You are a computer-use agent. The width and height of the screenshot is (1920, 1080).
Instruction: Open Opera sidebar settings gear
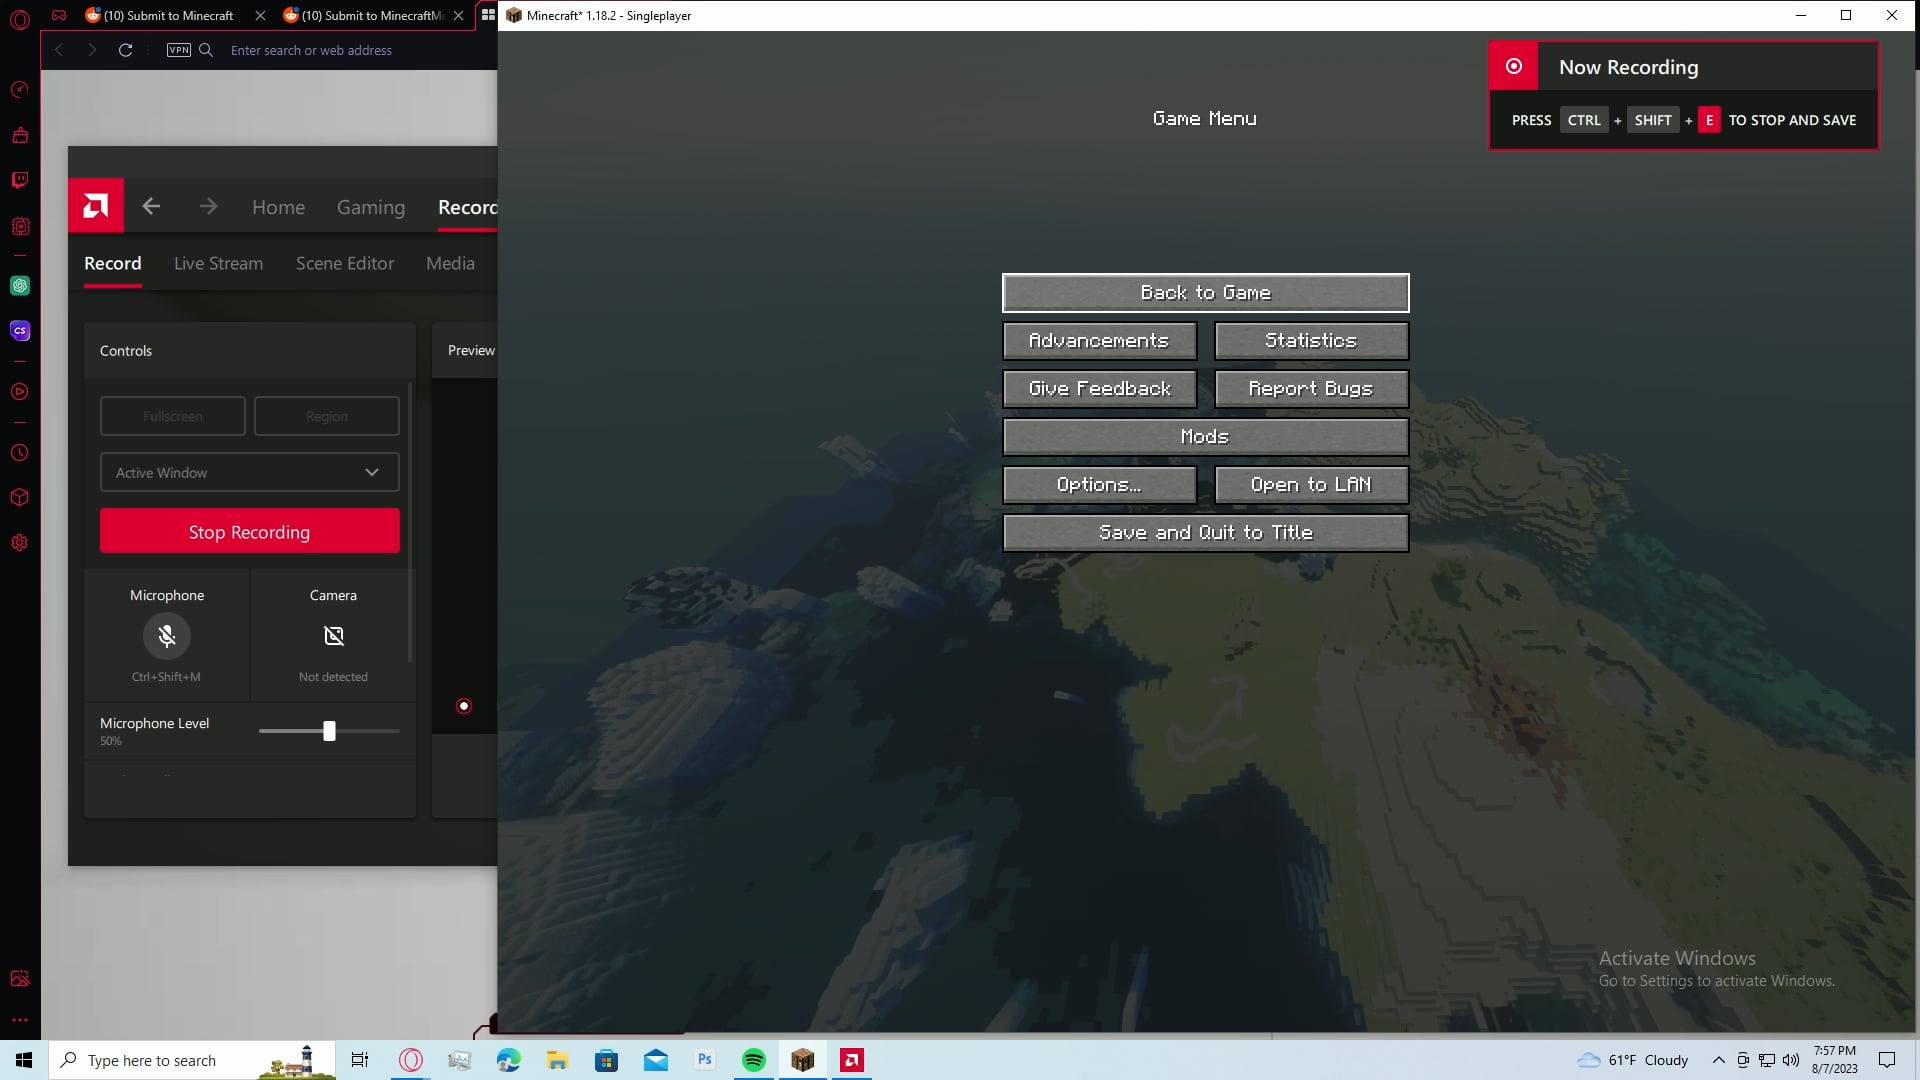pyautogui.click(x=20, y=543)
